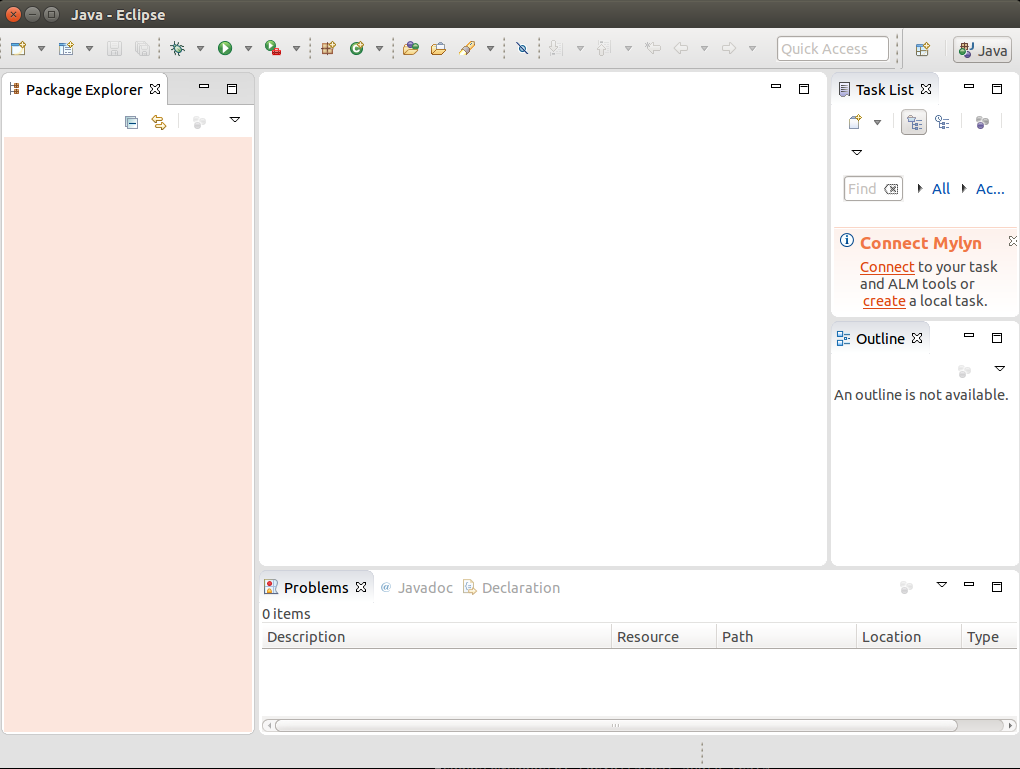1020x769 pixels.
Task: Switch to the Java perspective button
Action: pos(982,50)
